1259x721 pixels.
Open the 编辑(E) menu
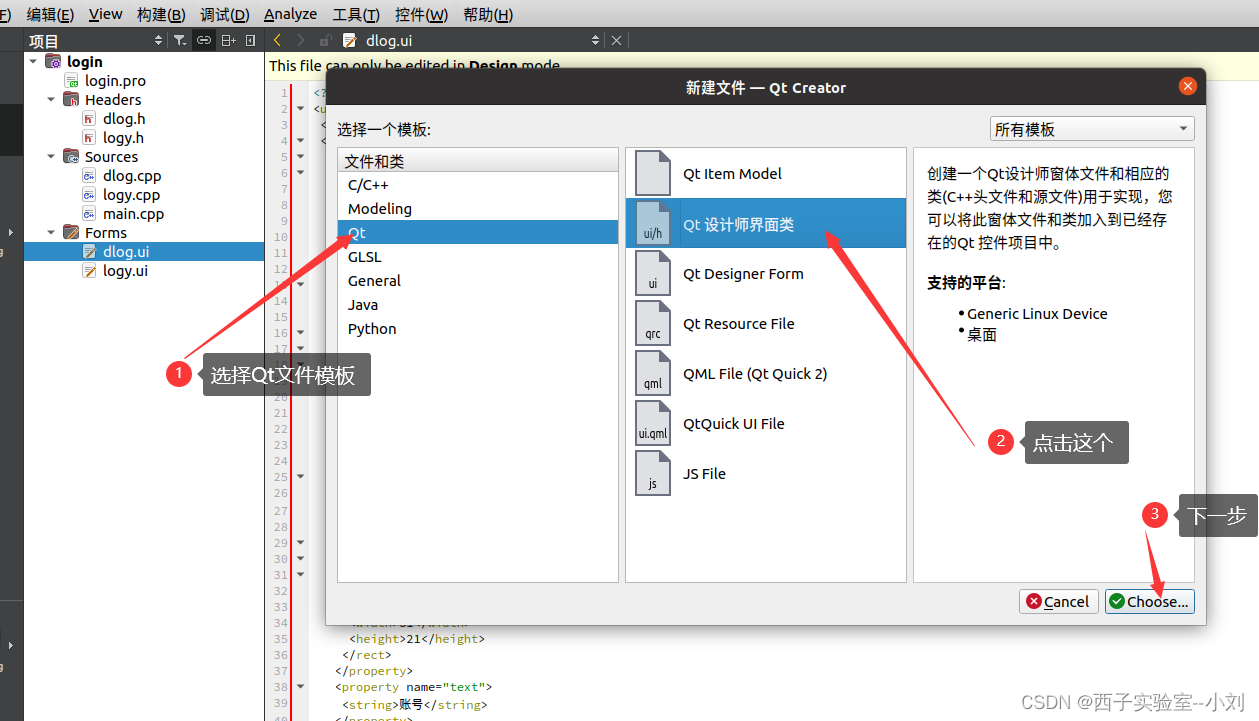tap(50, 14)
